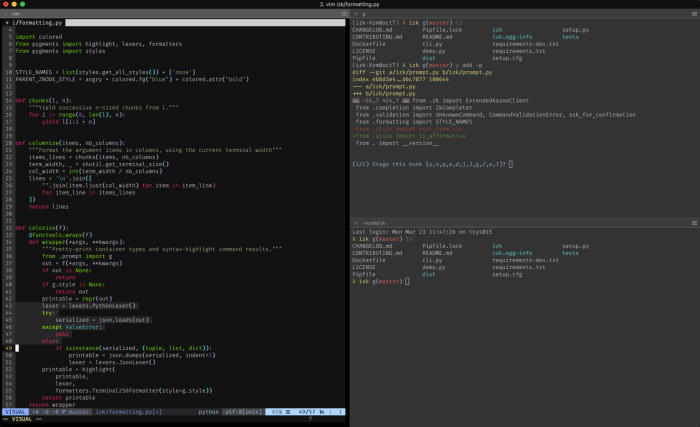The width and height of the screenshot is (700, 427).
Task: Click the cursor prompt in bottom-right pane
Action: click(407, 281)
